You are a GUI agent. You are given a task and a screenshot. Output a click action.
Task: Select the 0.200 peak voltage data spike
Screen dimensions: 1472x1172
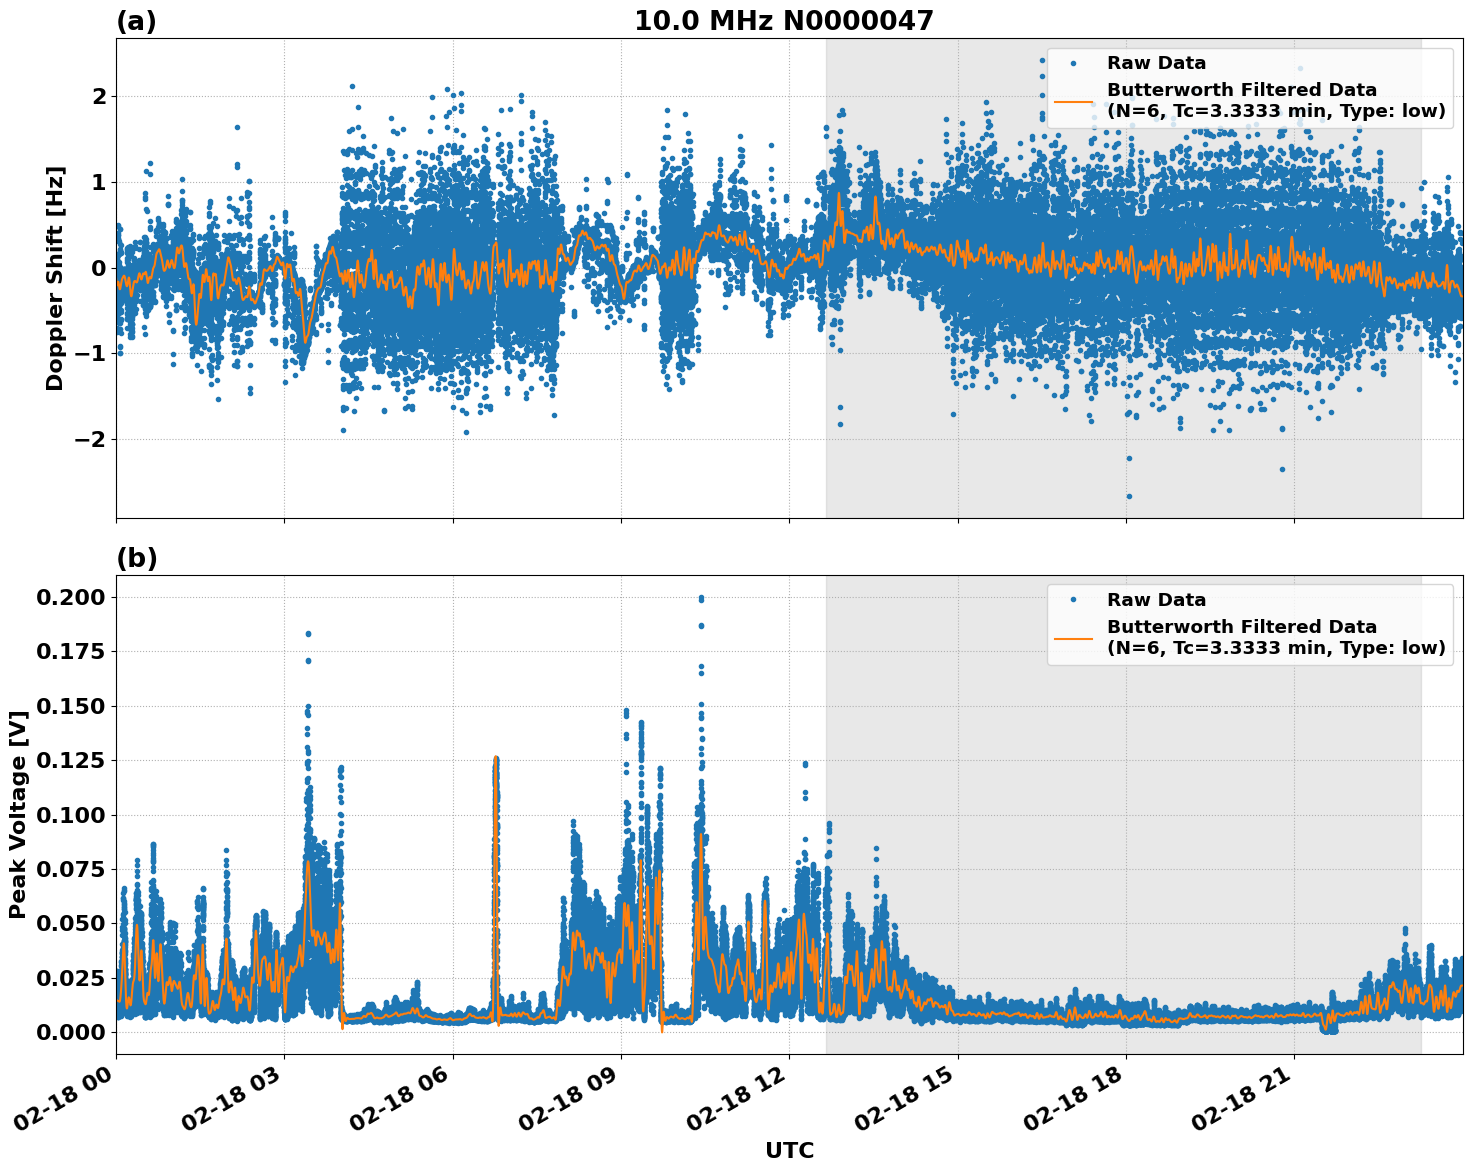tap(701, 596)
